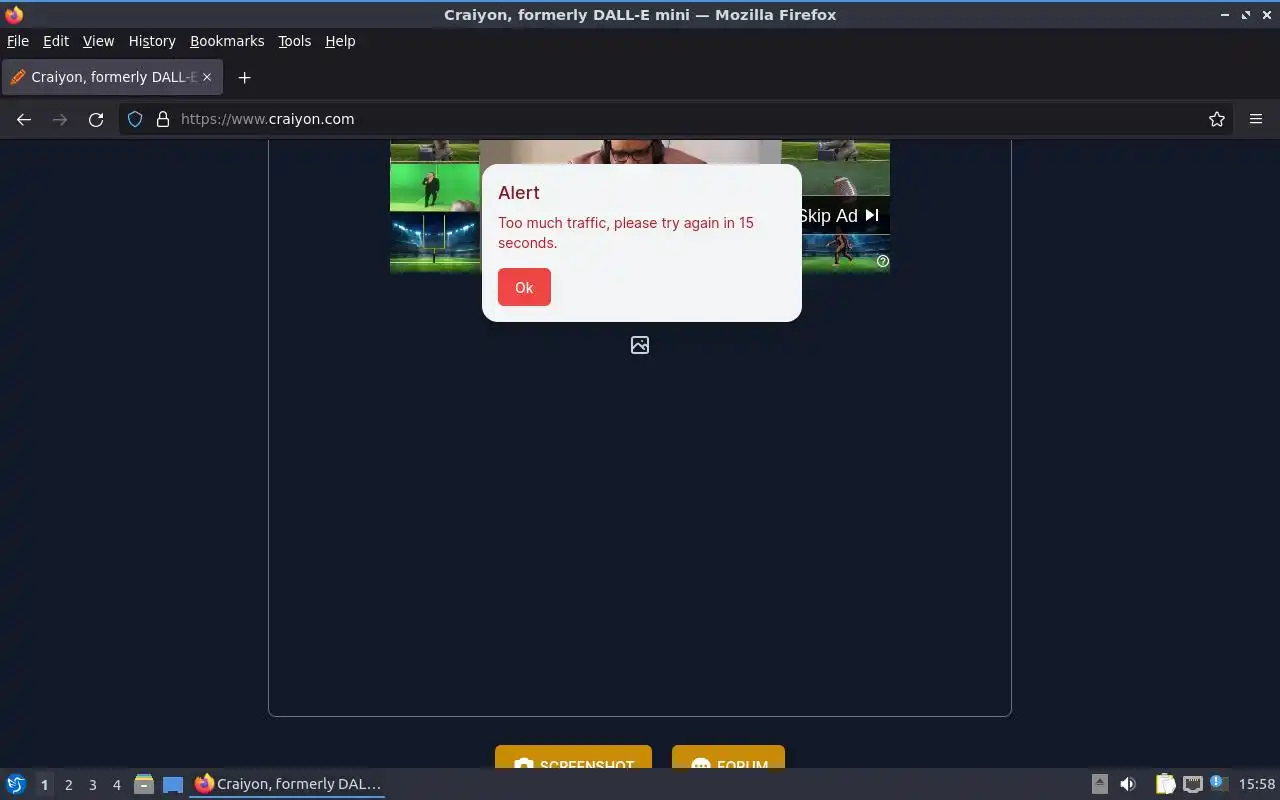Click the 'Too much traffic' message text
Viewport: 1280px width, 800px height.
click(626, 233)
